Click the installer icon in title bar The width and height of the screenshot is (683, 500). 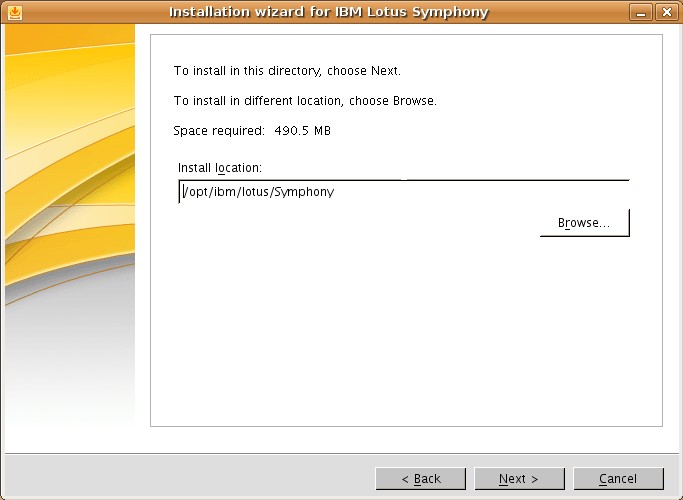14,12
